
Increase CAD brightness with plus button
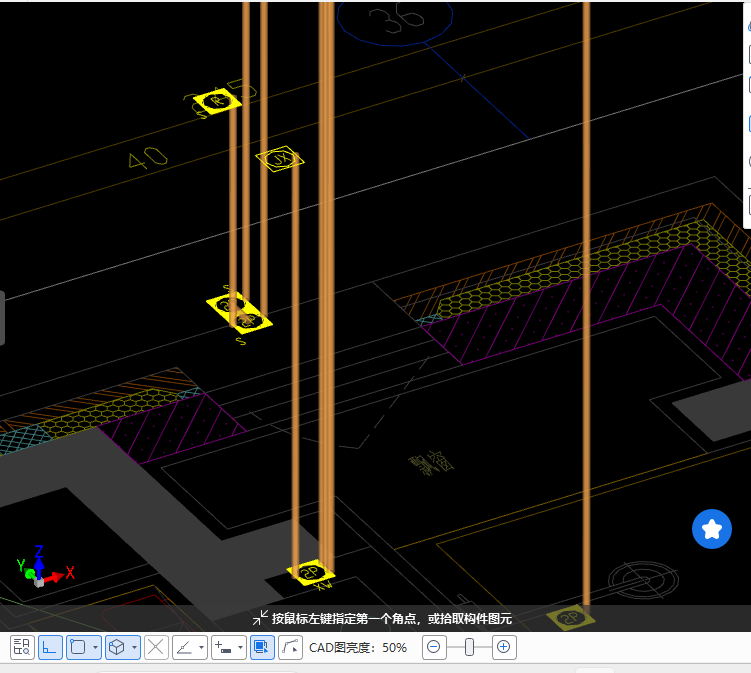504,647
